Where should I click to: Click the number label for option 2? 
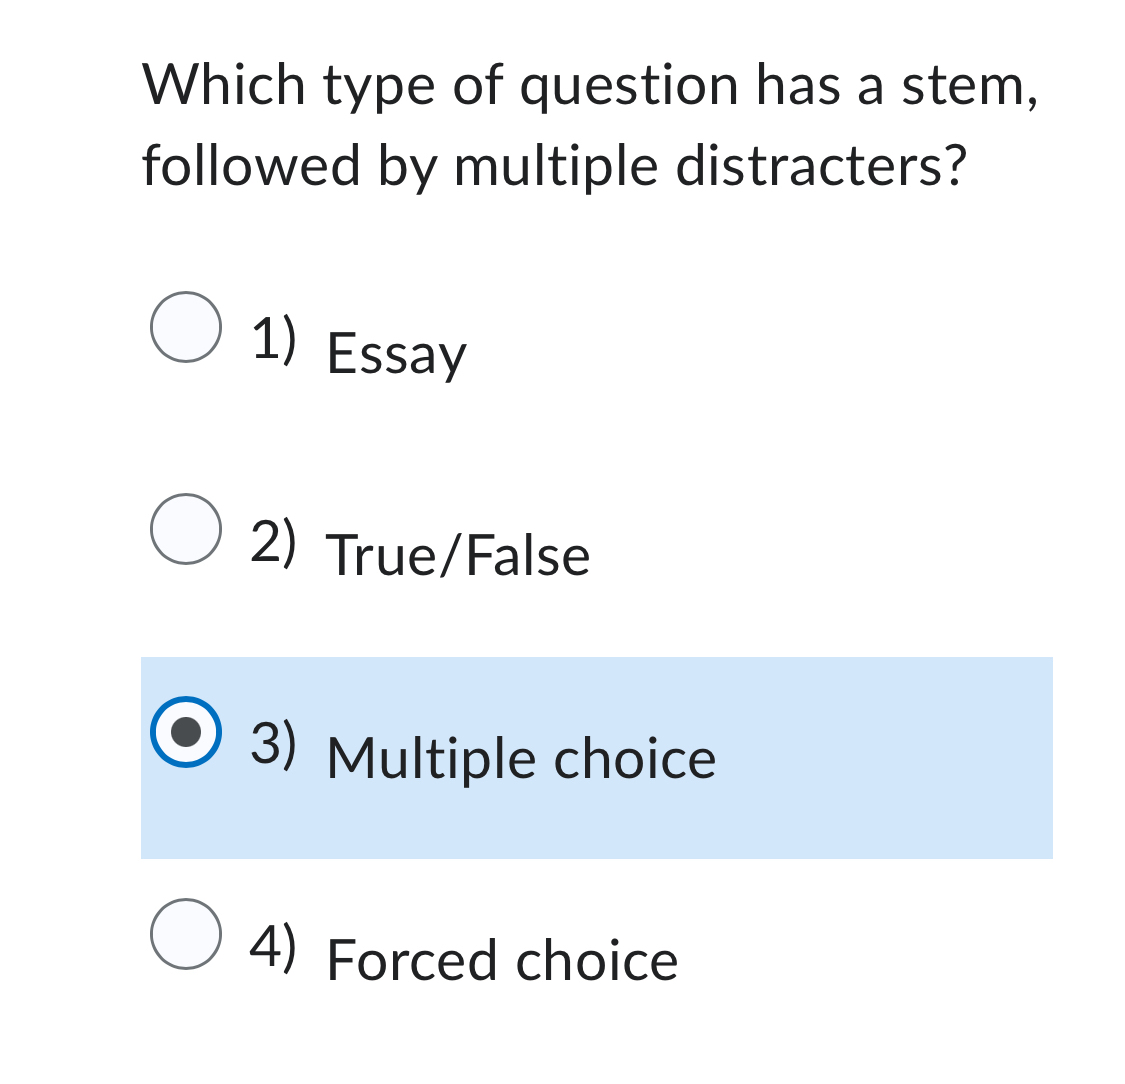click(272, 541)
